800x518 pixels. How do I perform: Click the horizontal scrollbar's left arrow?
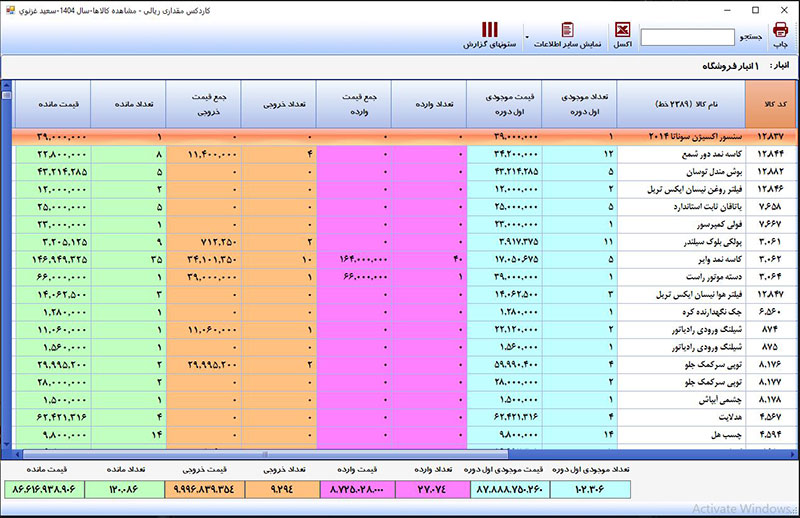coord(18,454)
